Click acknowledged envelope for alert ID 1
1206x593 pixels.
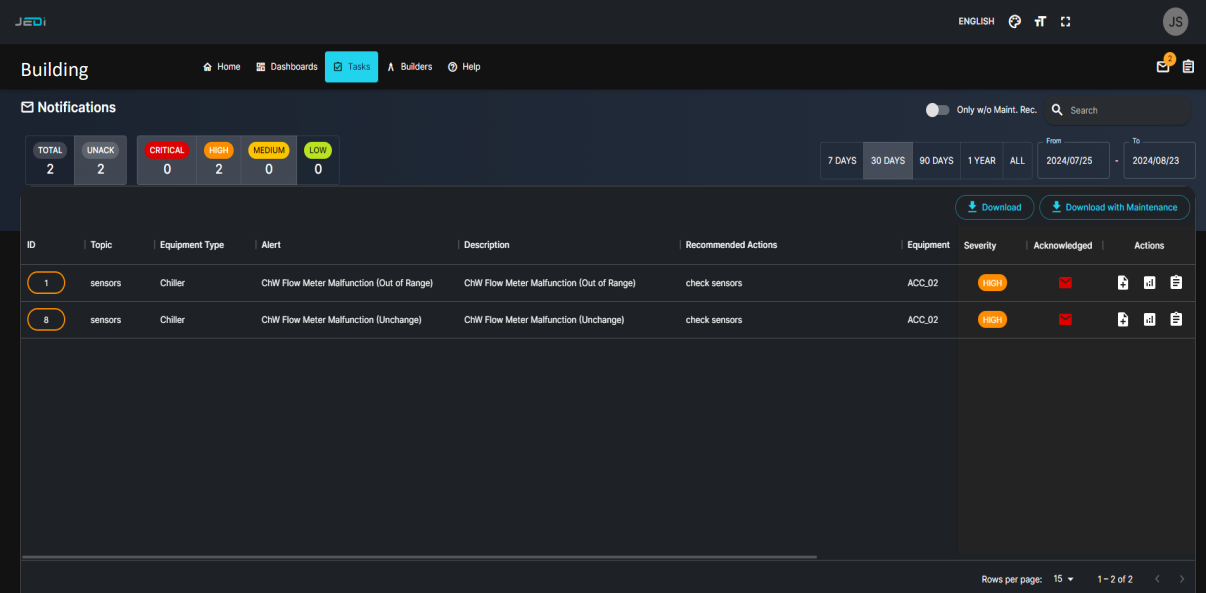coord(1065,283)
